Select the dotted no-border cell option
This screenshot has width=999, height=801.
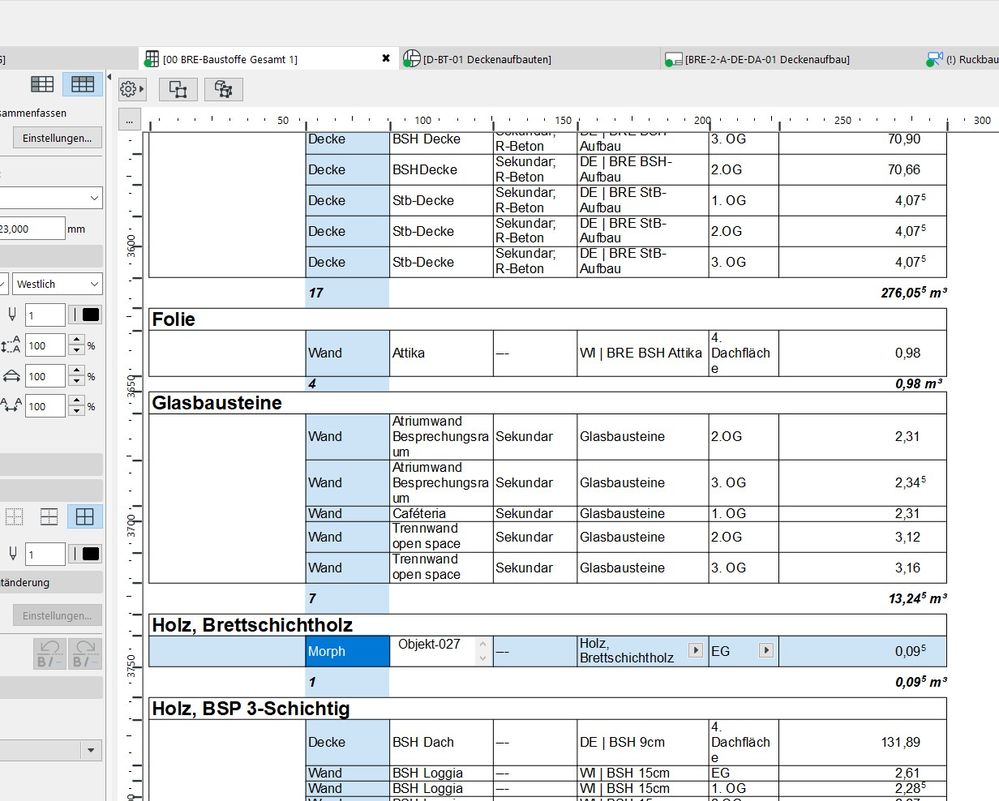[13, 517]
